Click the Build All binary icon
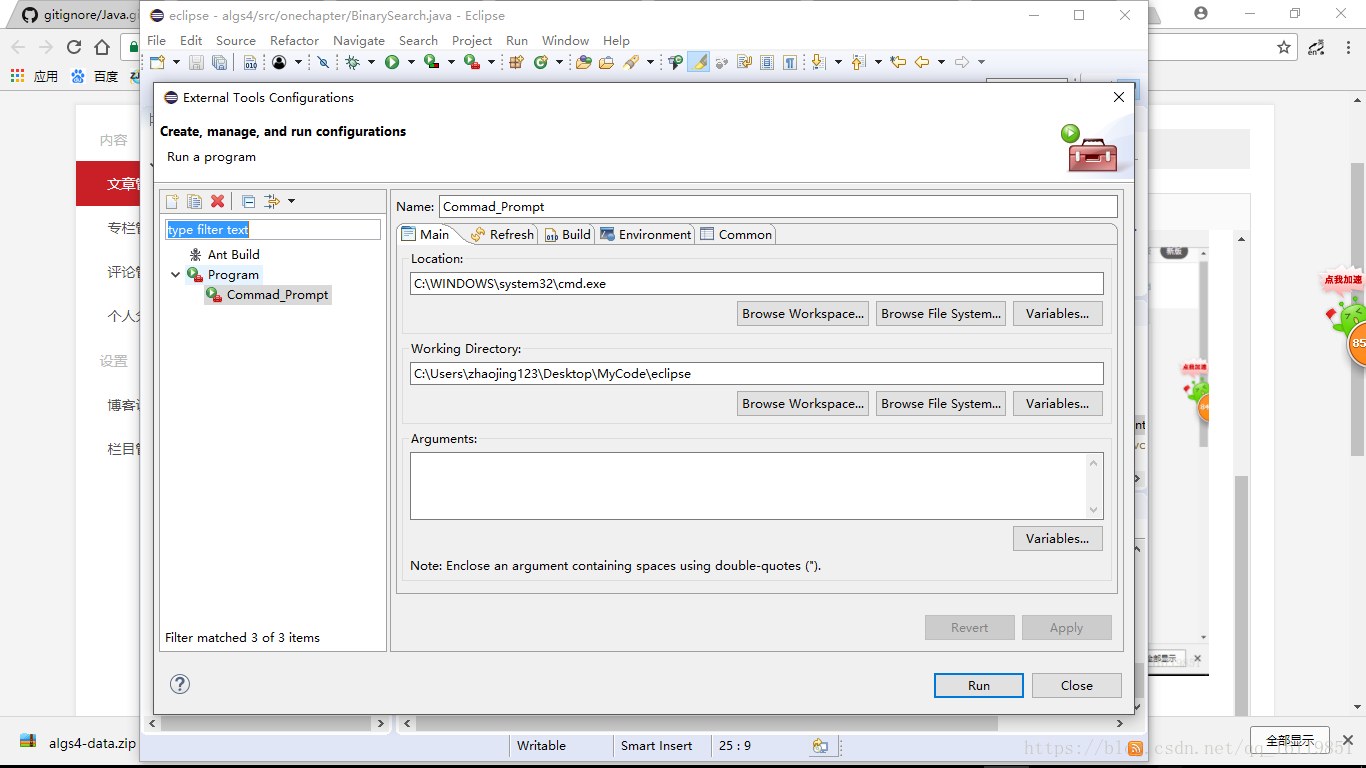Screen dimensions: 1366x768 250,62
